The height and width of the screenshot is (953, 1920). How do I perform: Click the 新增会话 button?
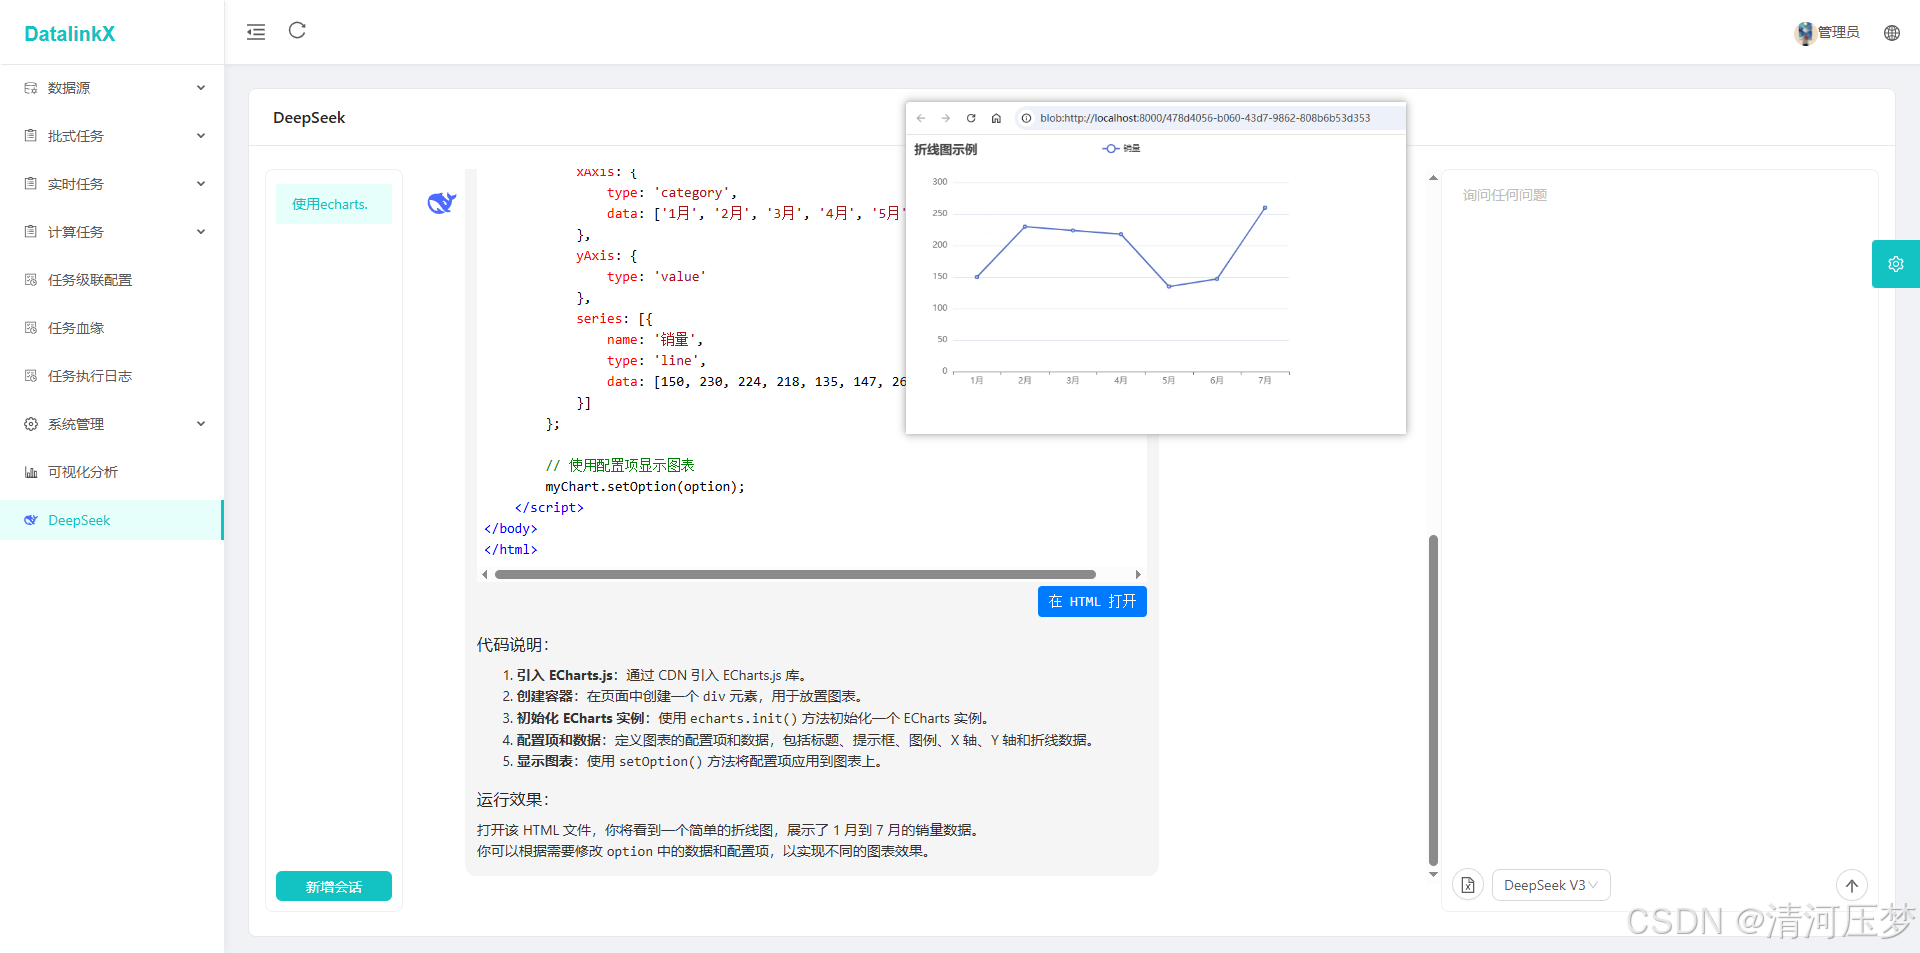pyautogui.click(x=334, y=886)
